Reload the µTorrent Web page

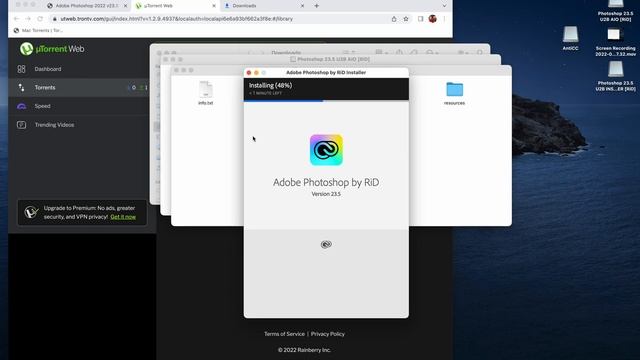(x=40, y=19)
